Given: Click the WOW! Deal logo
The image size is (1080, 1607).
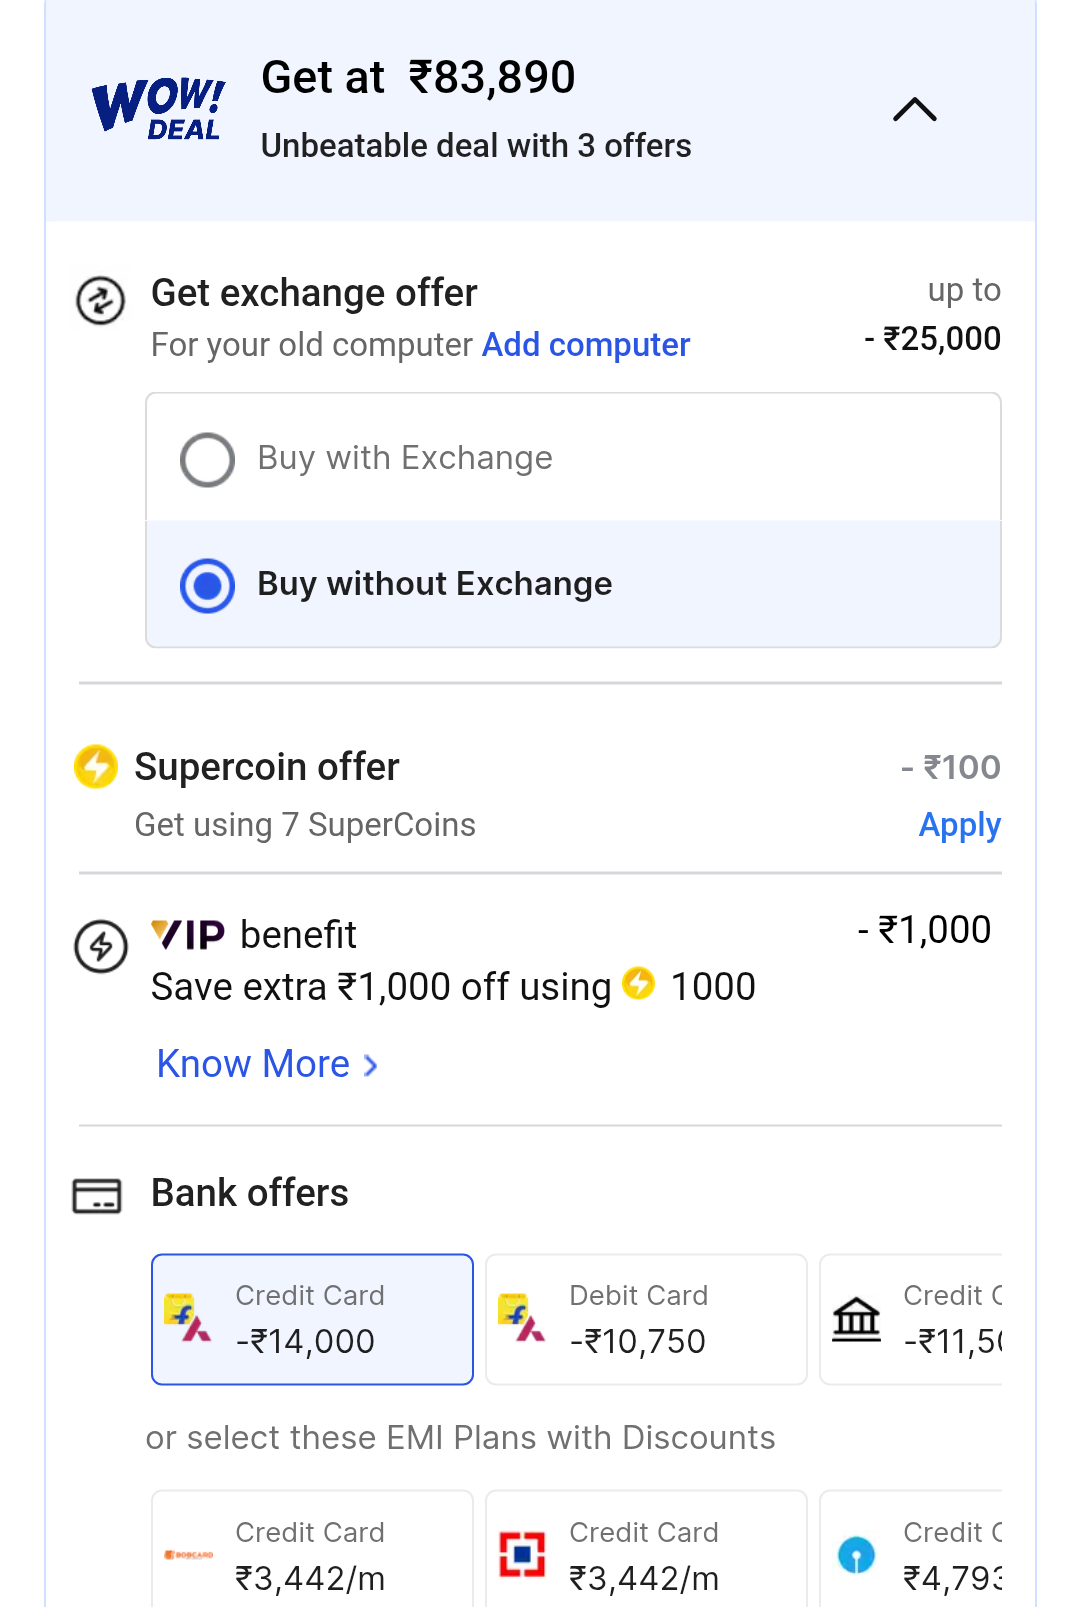Looking at the screenshot, I should click(x=158, y=108).
